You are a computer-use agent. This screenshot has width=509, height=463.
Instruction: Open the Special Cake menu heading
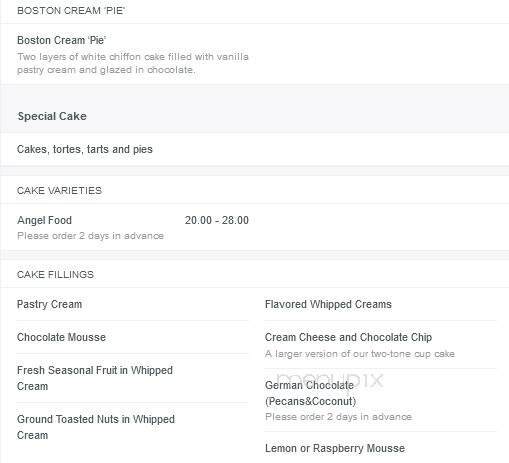pos(52,116)
